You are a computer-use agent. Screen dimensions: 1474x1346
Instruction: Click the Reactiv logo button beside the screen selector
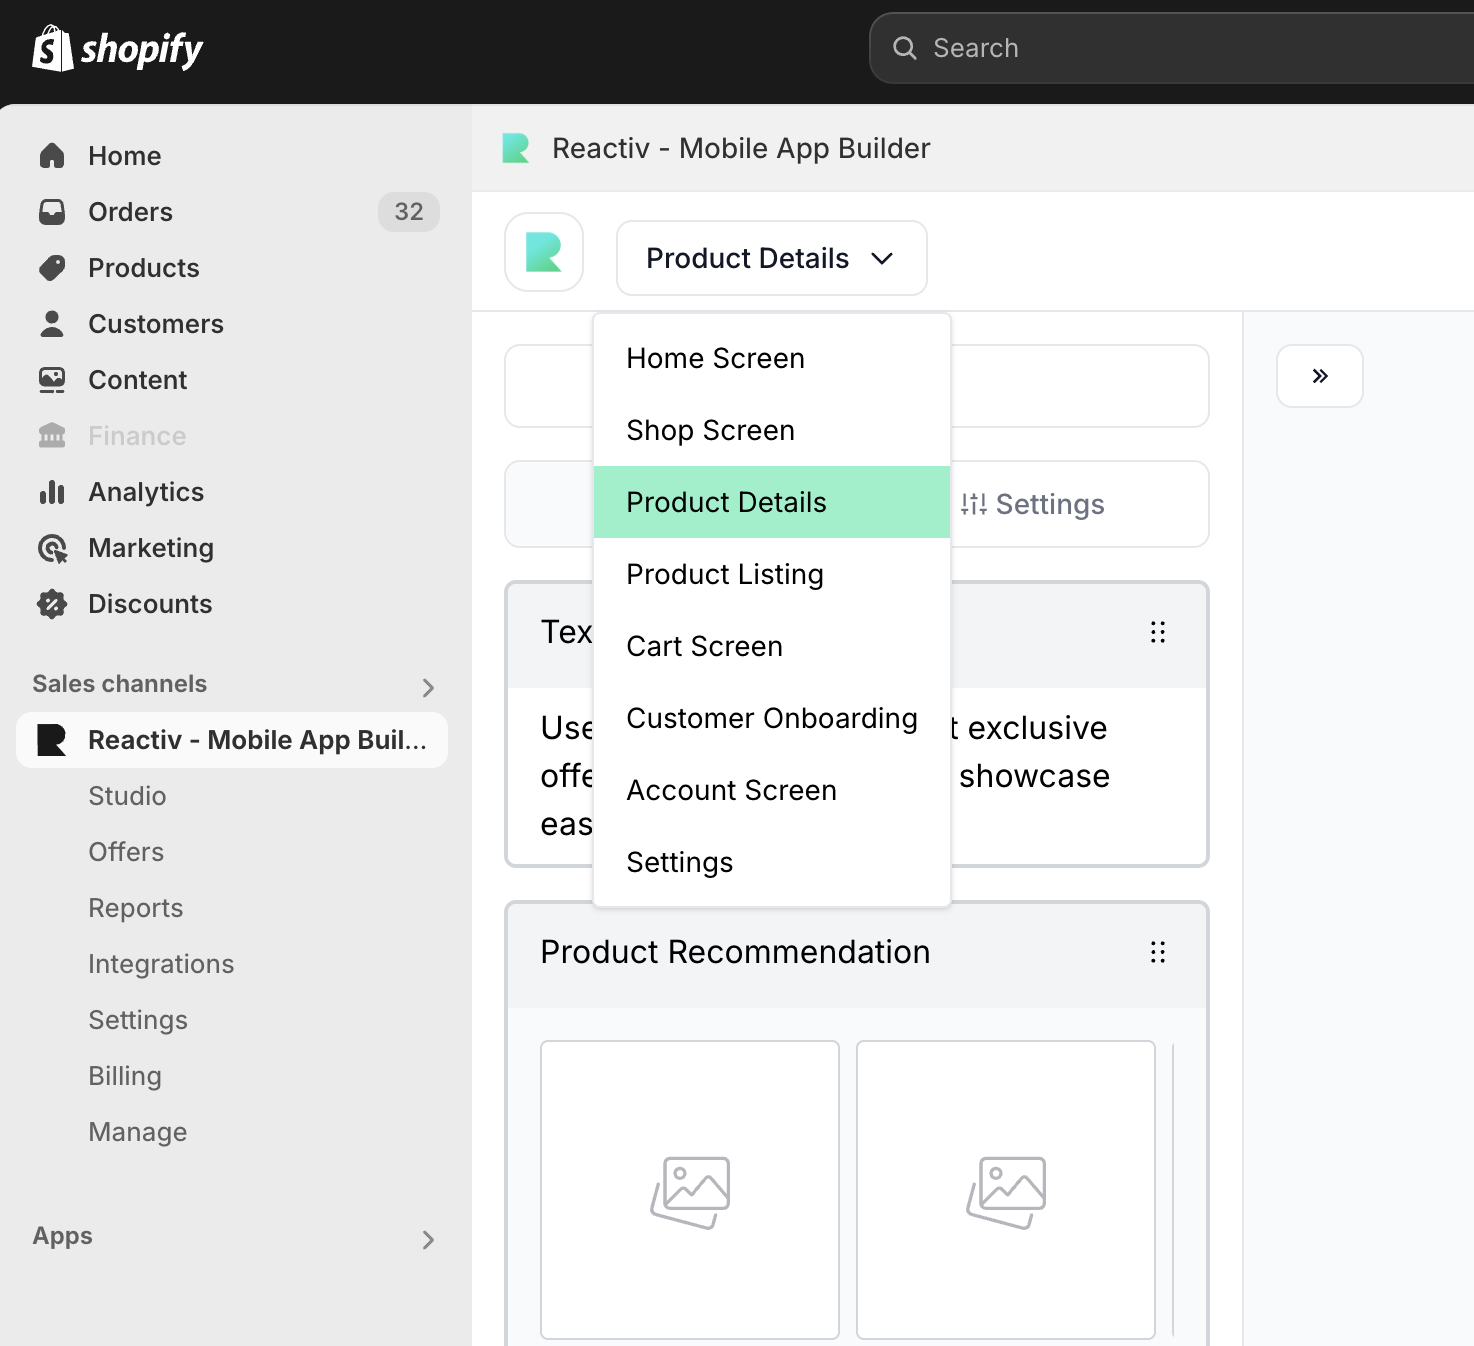pos(544,252)
